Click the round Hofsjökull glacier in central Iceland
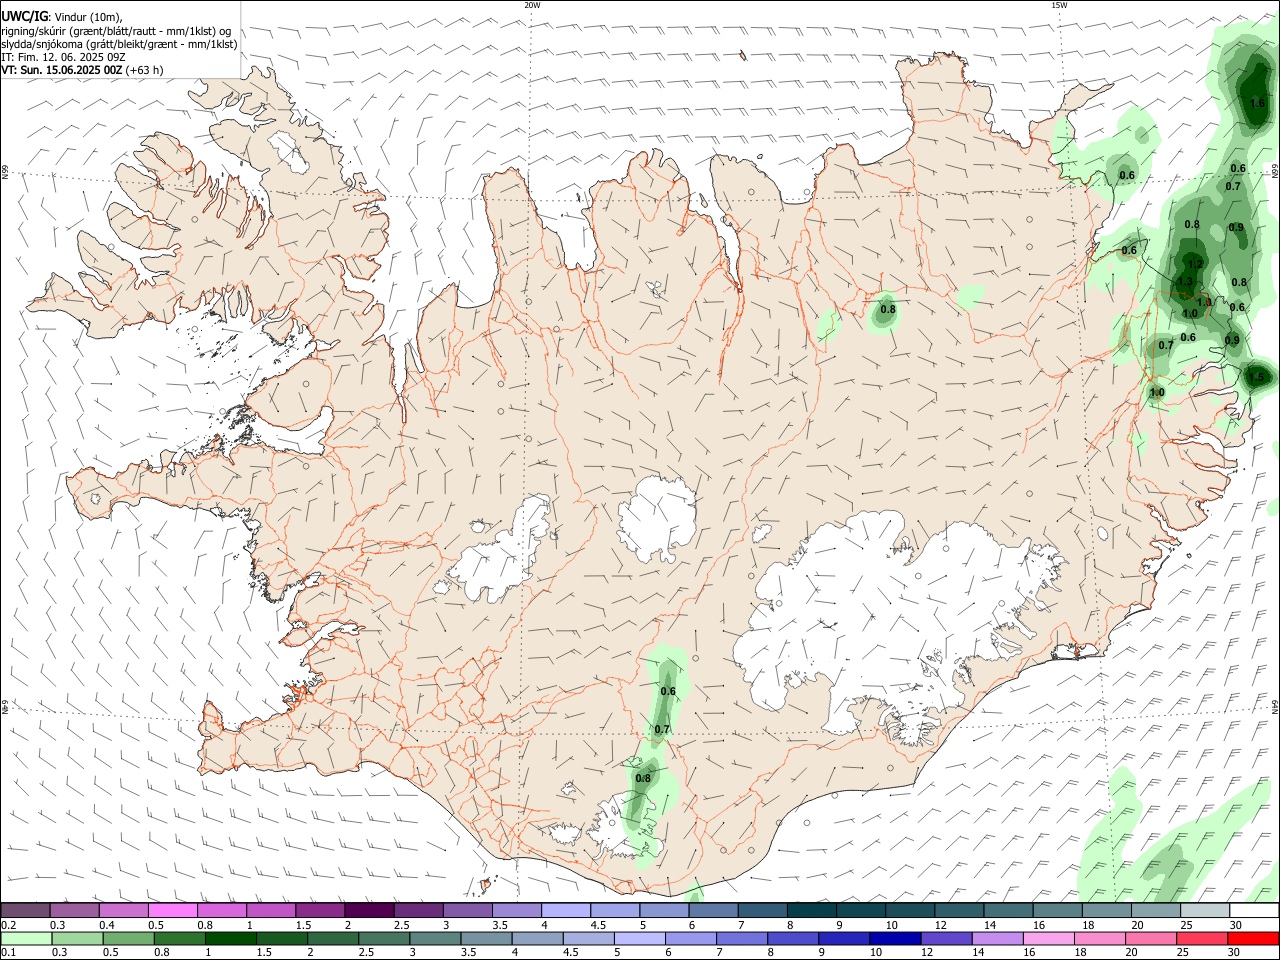The height and width of the screenshot is (960, 1280). coord(657,520)
